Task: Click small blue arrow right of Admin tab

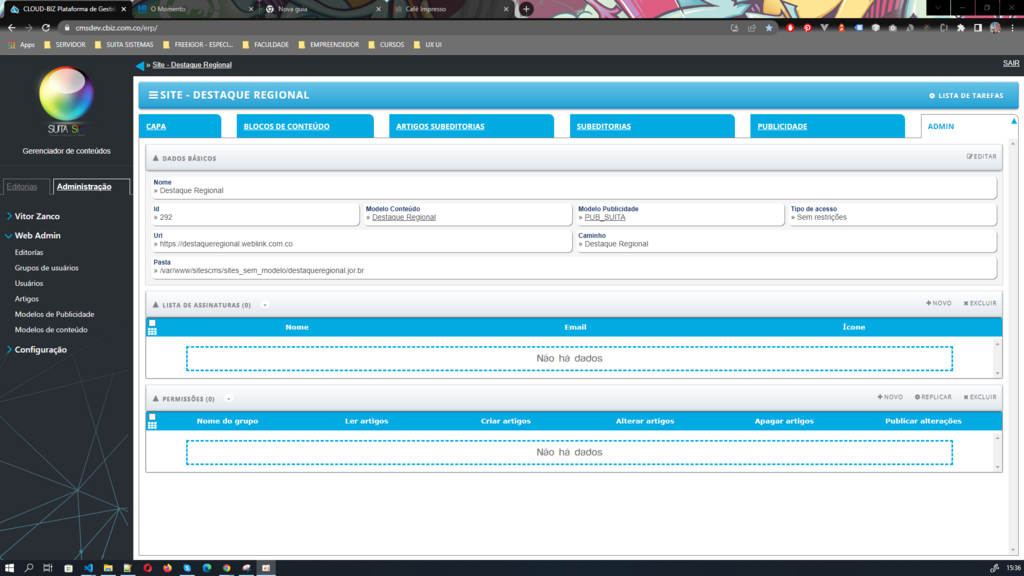Action: (x=1014, y=121)
